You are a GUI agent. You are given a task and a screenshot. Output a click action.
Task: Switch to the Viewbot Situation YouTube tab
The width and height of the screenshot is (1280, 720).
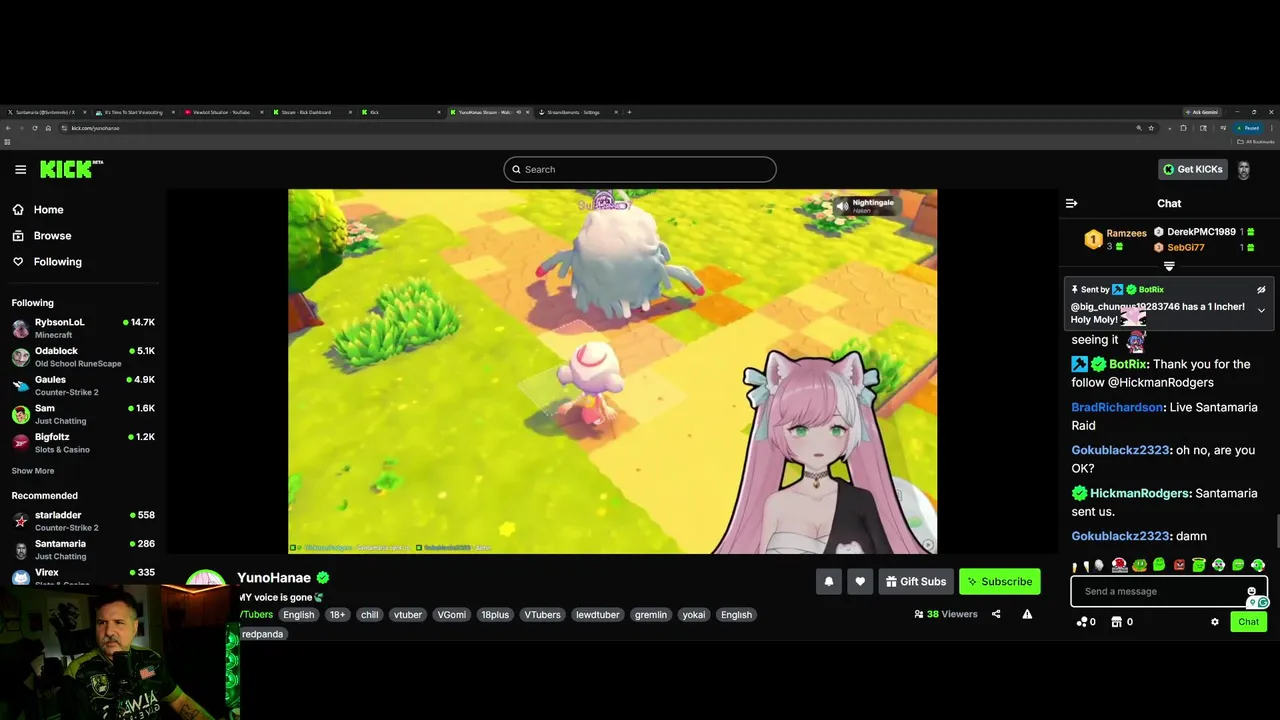(x=224, y=112)
